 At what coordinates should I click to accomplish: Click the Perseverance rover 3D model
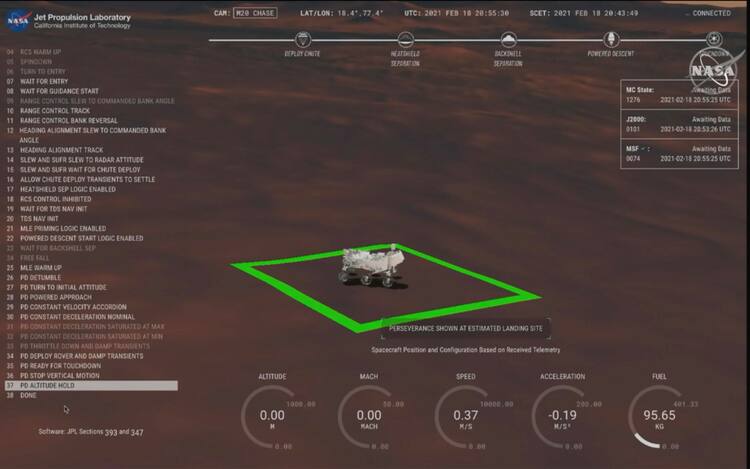pos(372,265)
